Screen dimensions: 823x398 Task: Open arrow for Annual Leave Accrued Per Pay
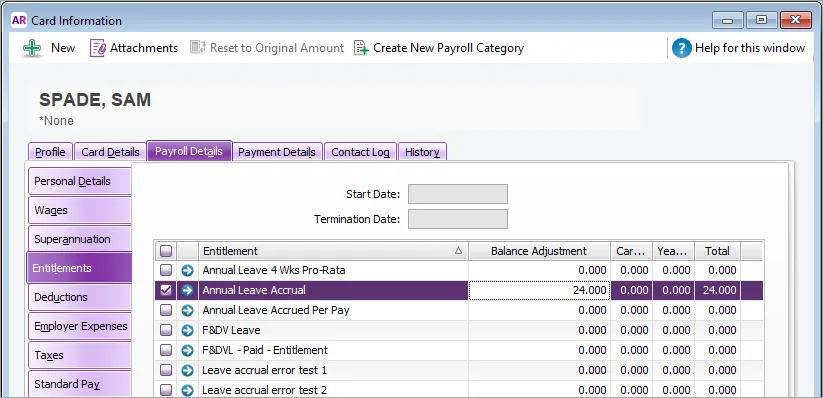click(187, 310)
